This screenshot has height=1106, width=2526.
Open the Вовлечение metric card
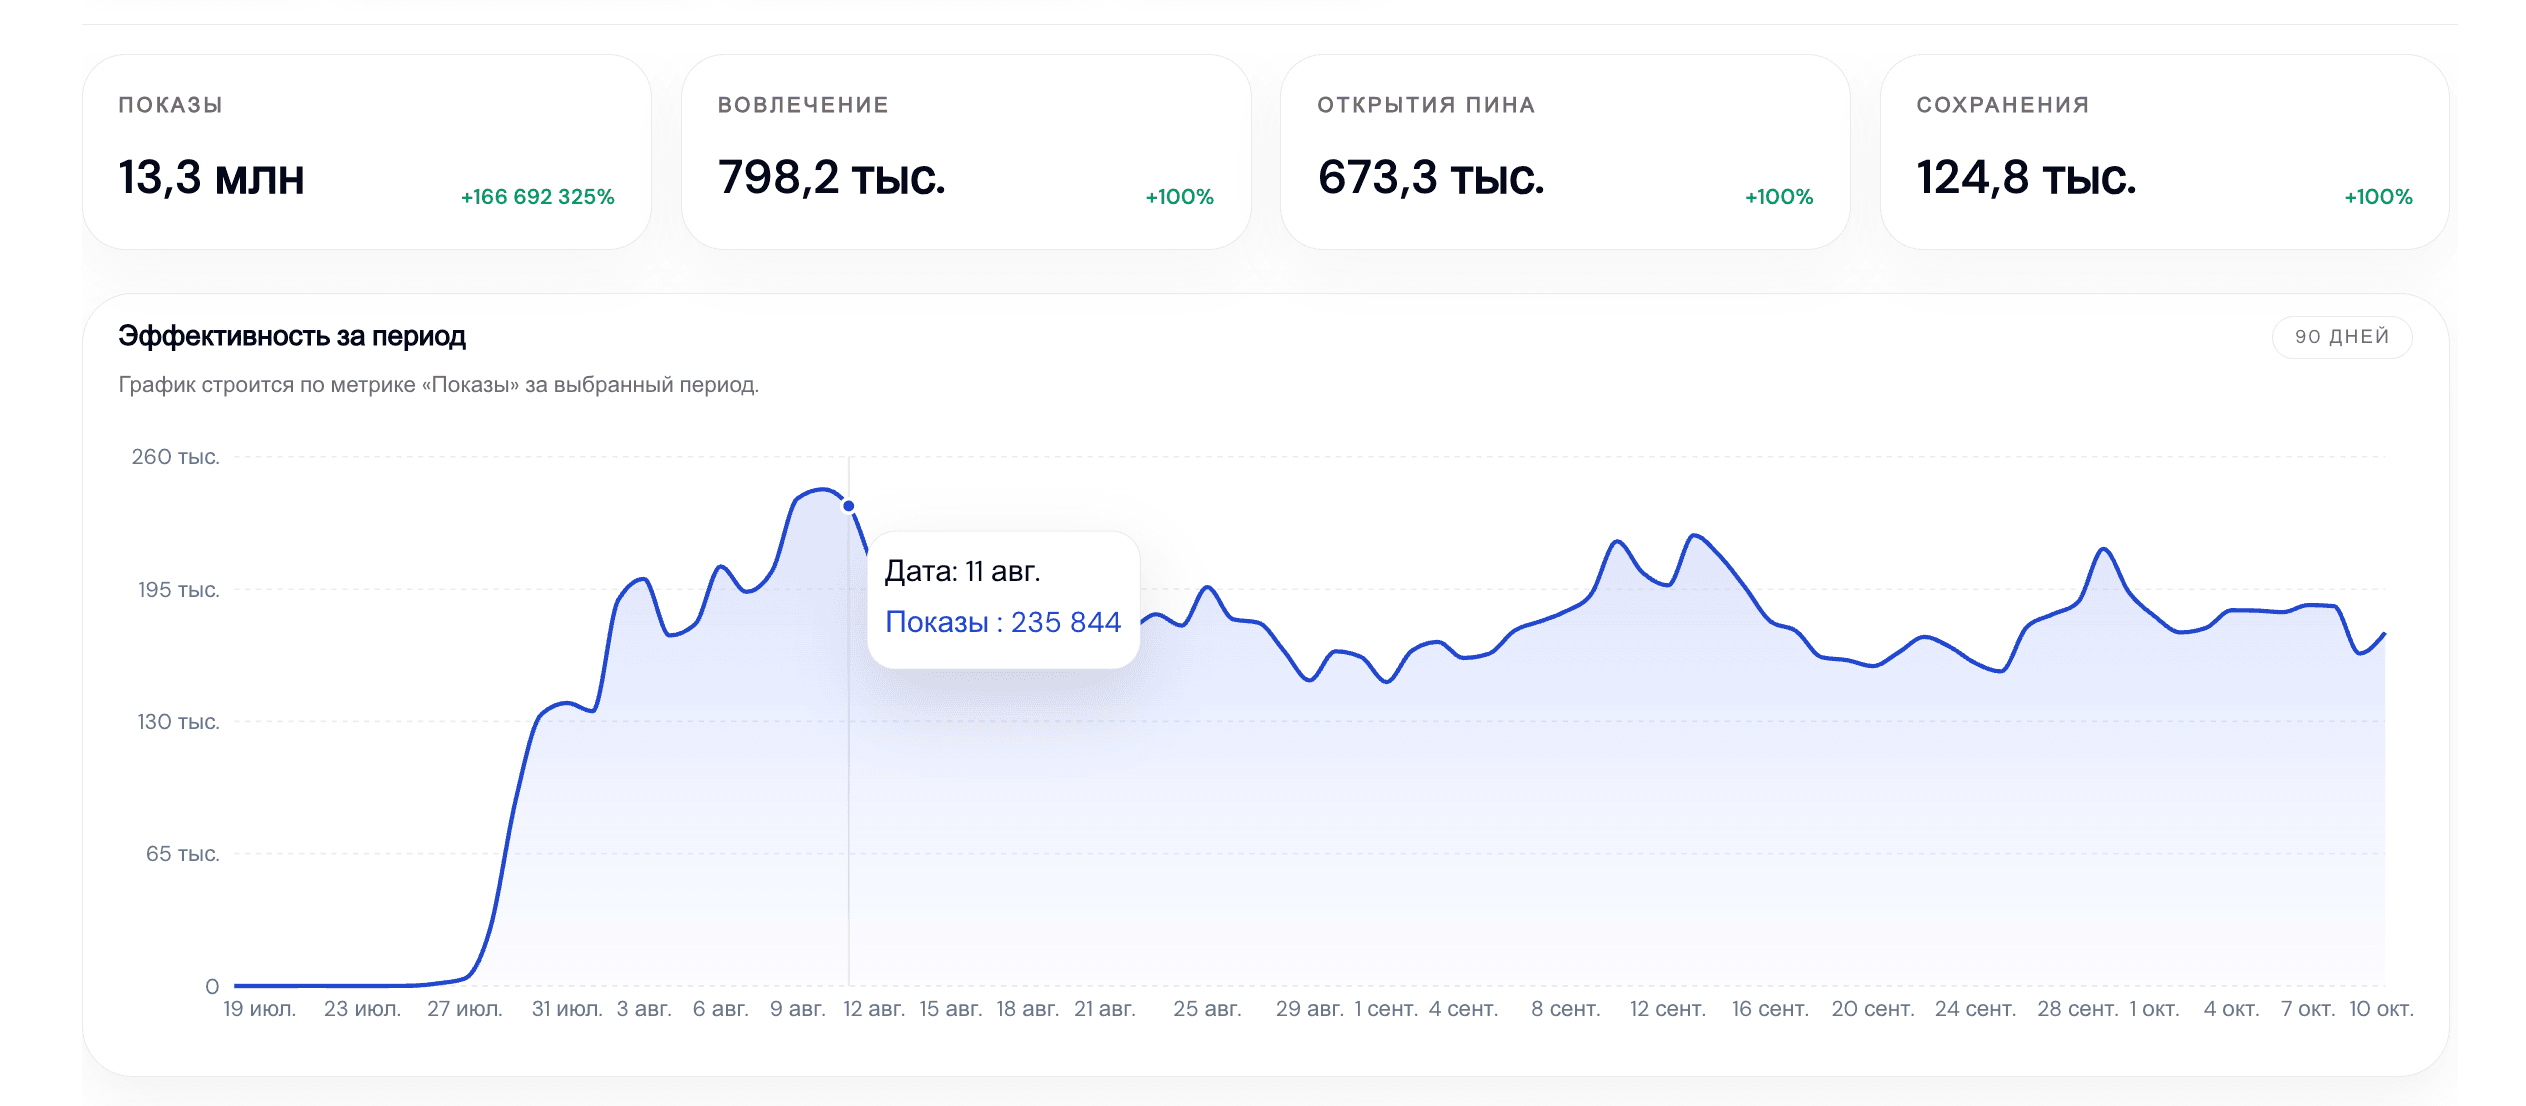click(x=966, y=152)
